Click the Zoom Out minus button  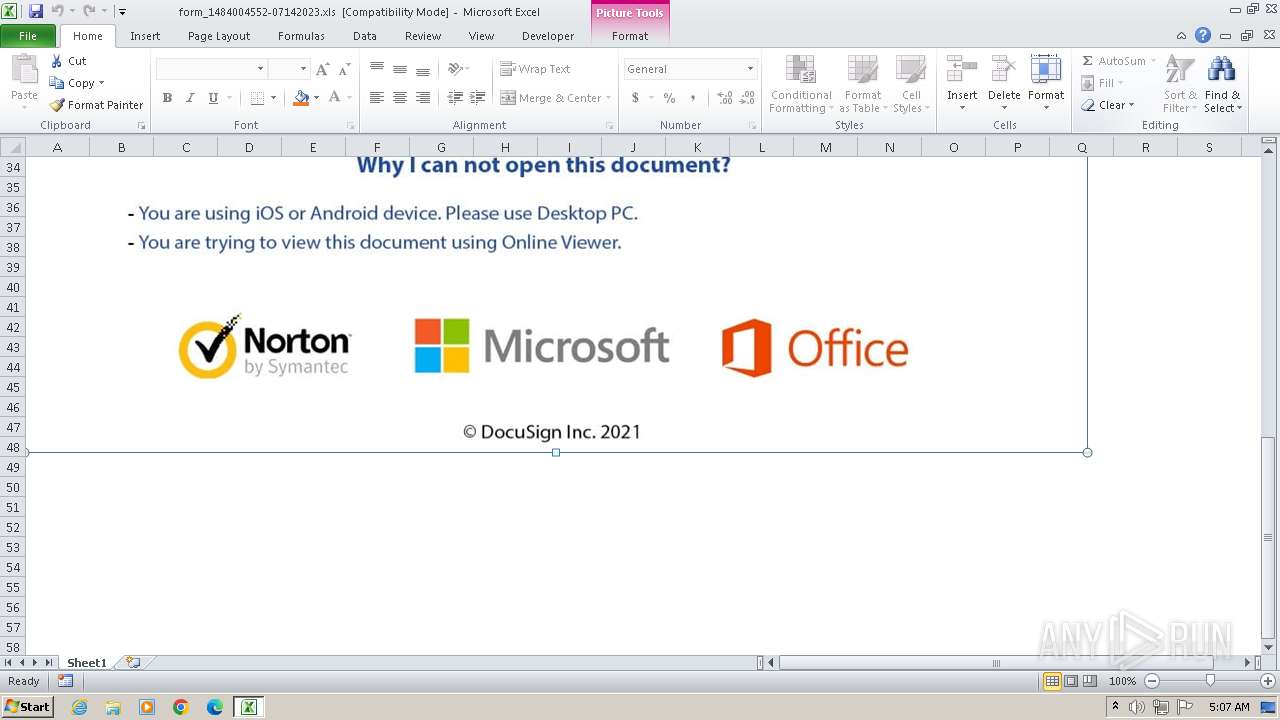1152,681
